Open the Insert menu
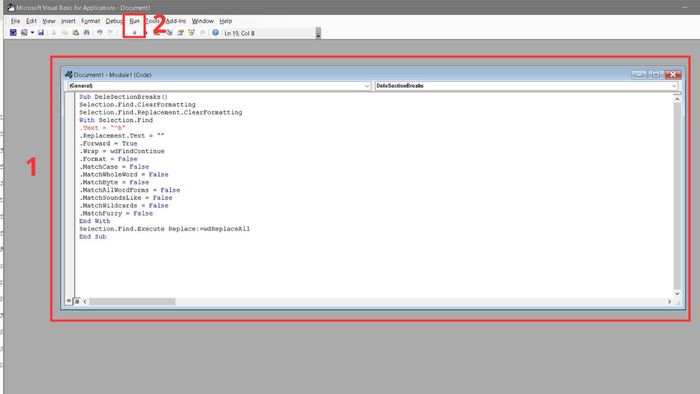The width and height of the screenshot is (700, 394). pyautogui.click(x=68, y=21)
